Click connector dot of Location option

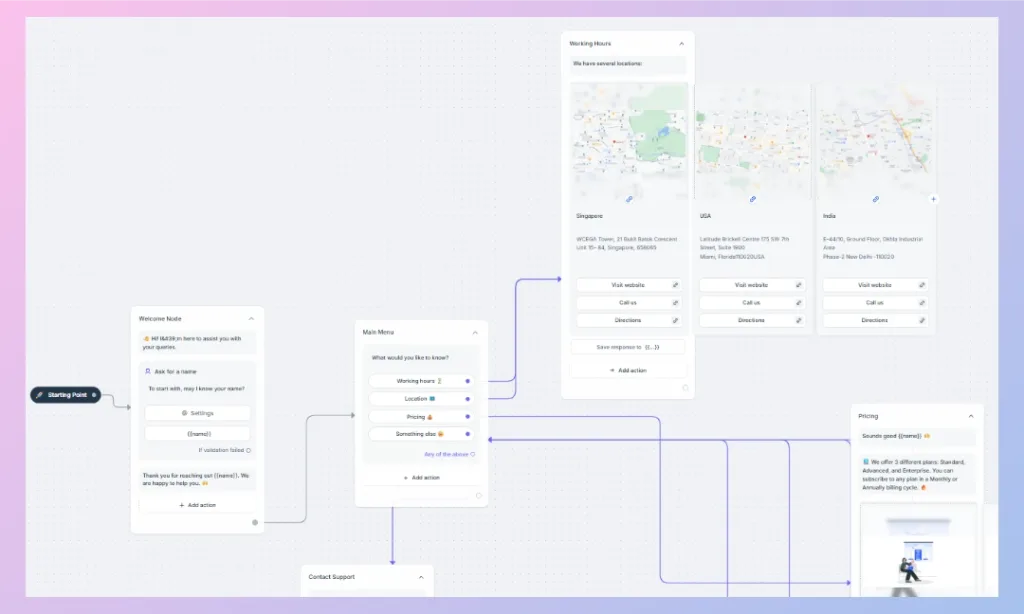tap(468, 398)
